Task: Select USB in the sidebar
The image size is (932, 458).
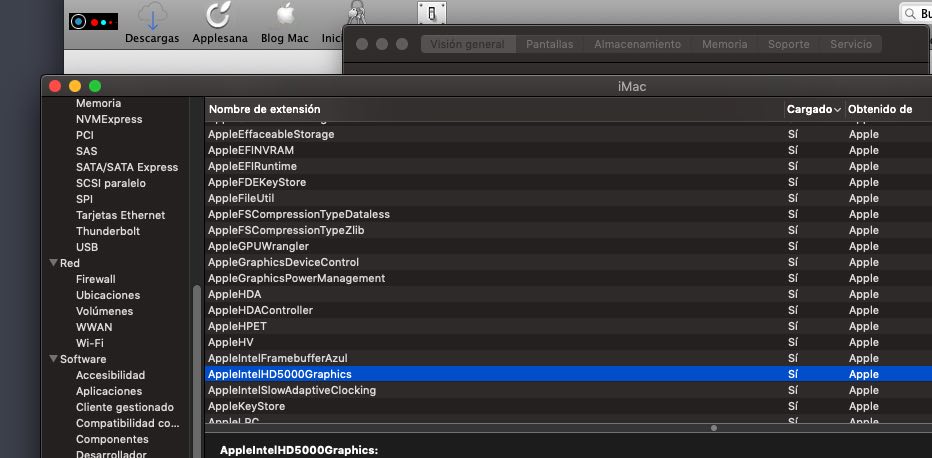Action: pyautogui.click(x=87, y=247)
